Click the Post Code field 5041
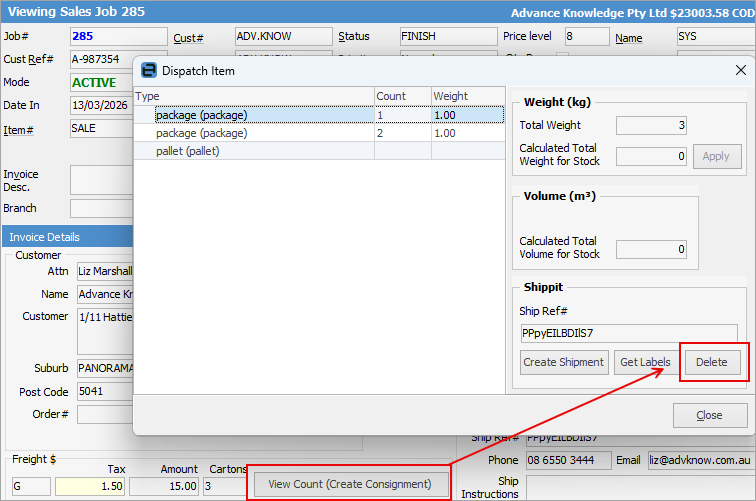The image size is (756, 501). pos(105,391)
